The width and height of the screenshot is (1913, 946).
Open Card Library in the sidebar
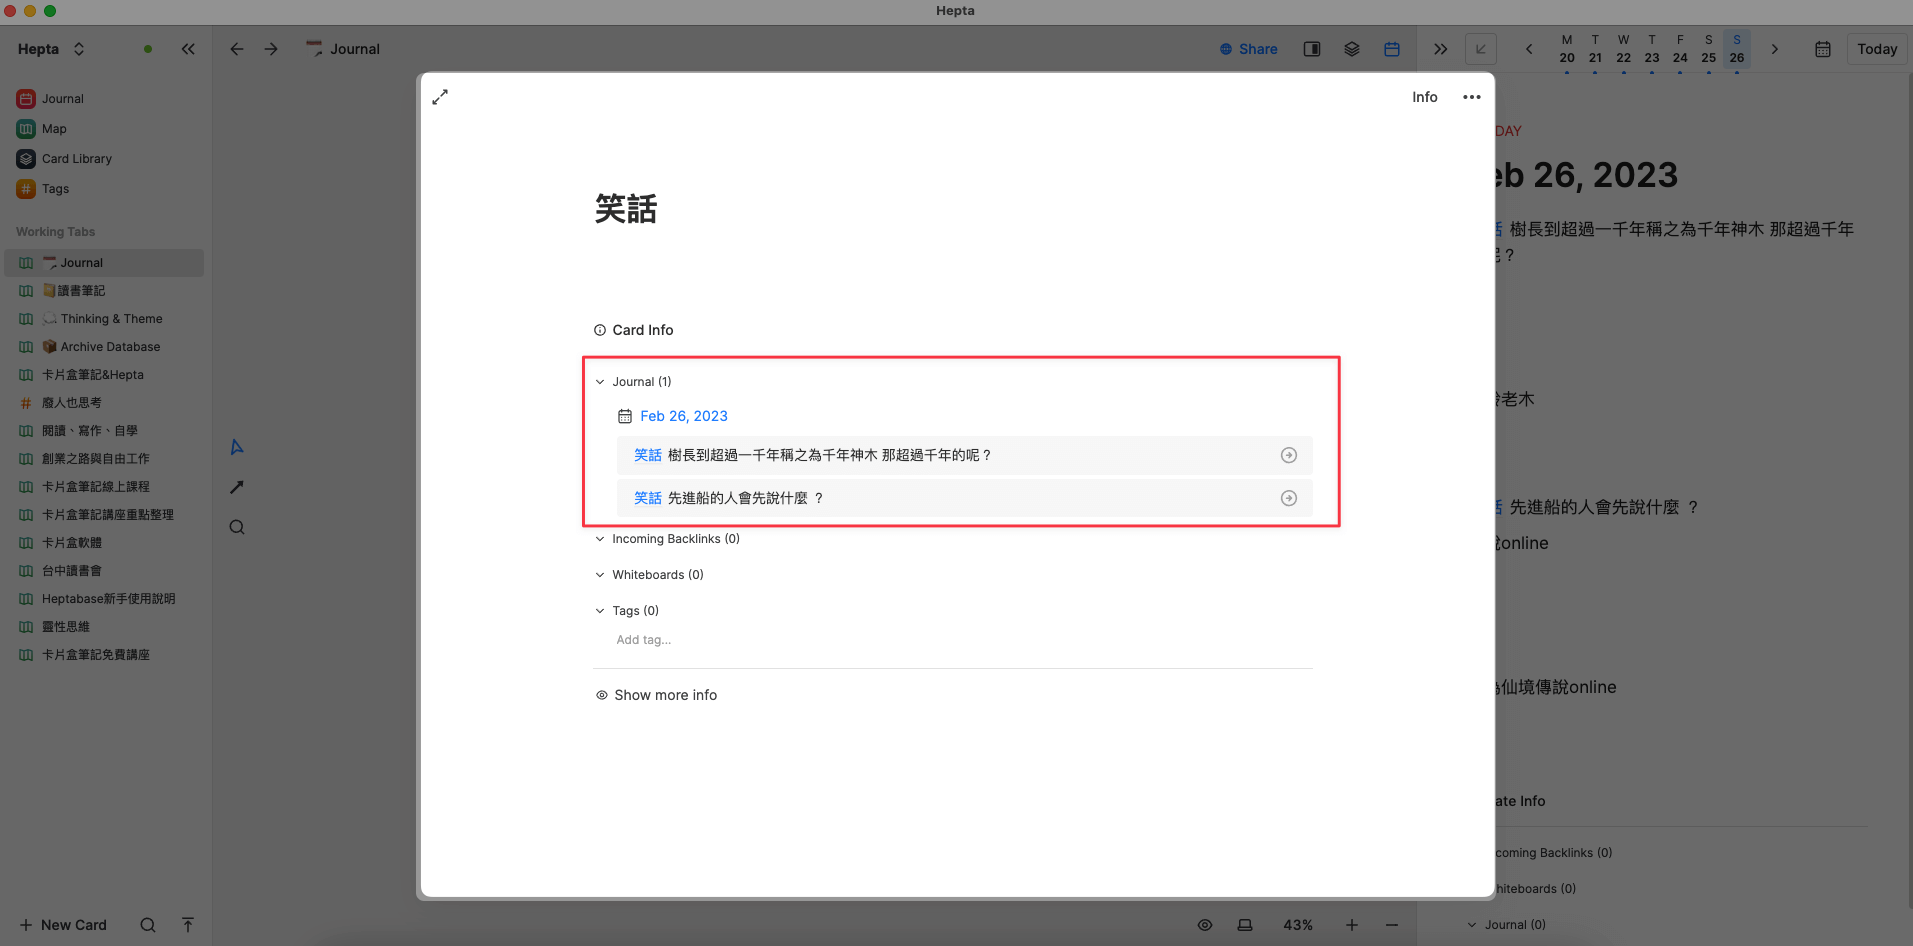(x=76, y=159)
